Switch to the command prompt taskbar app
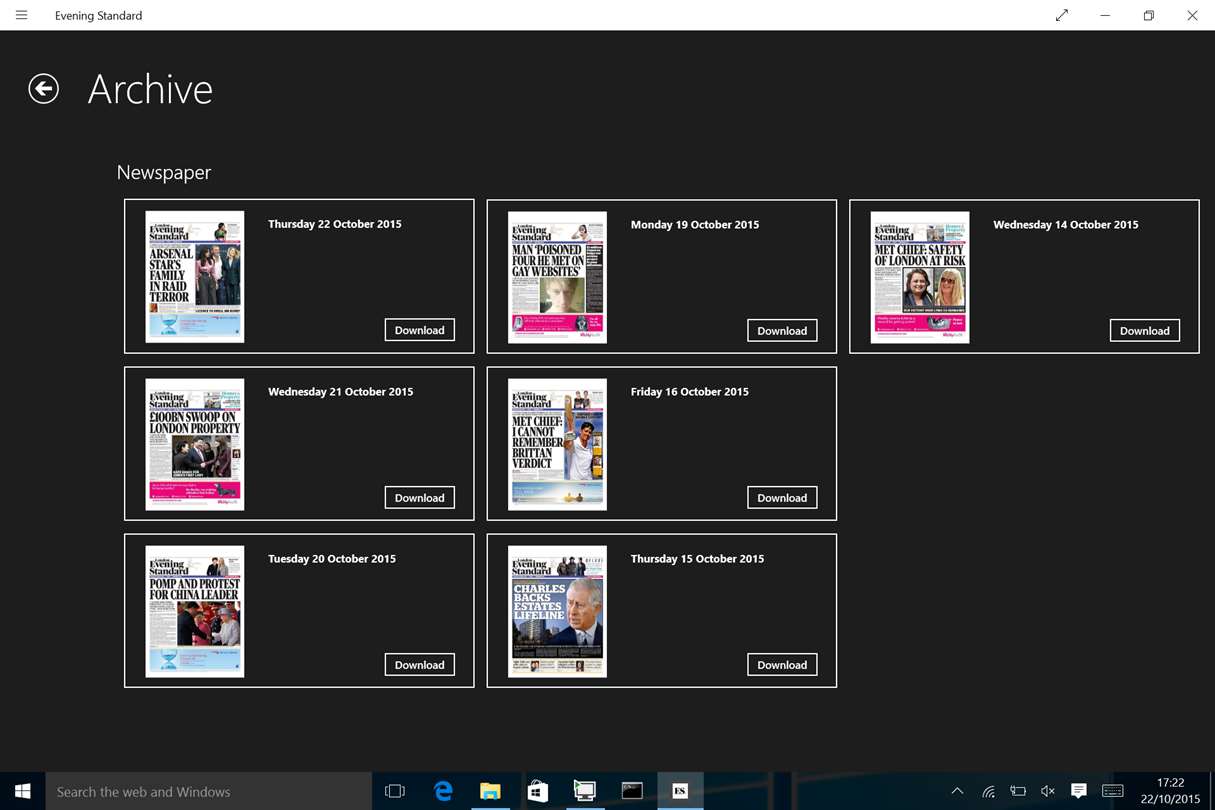Screen dimensions: 1215x810 click(x=632, y=791)
